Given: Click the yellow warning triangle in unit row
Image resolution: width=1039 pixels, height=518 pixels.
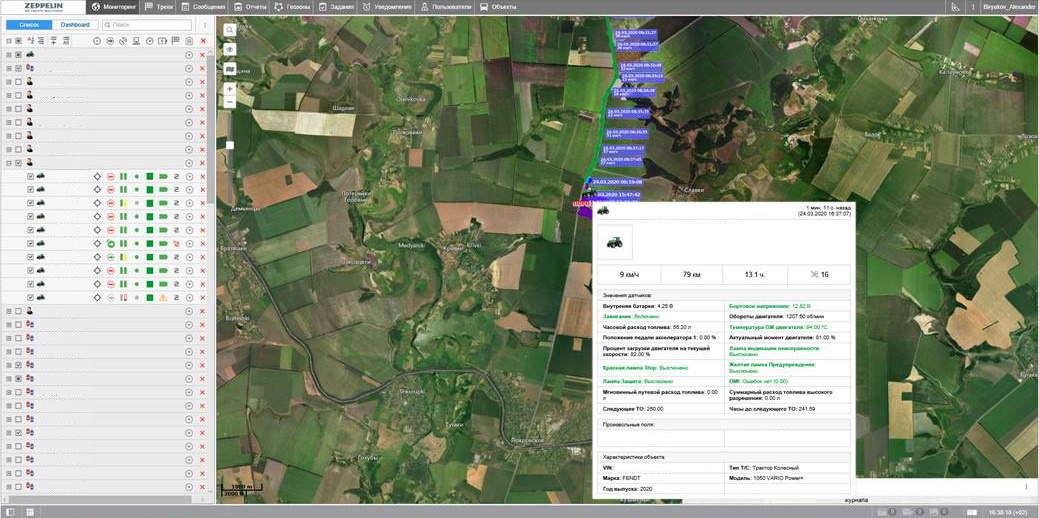Looking at the screenshot, I should [163, 297].
